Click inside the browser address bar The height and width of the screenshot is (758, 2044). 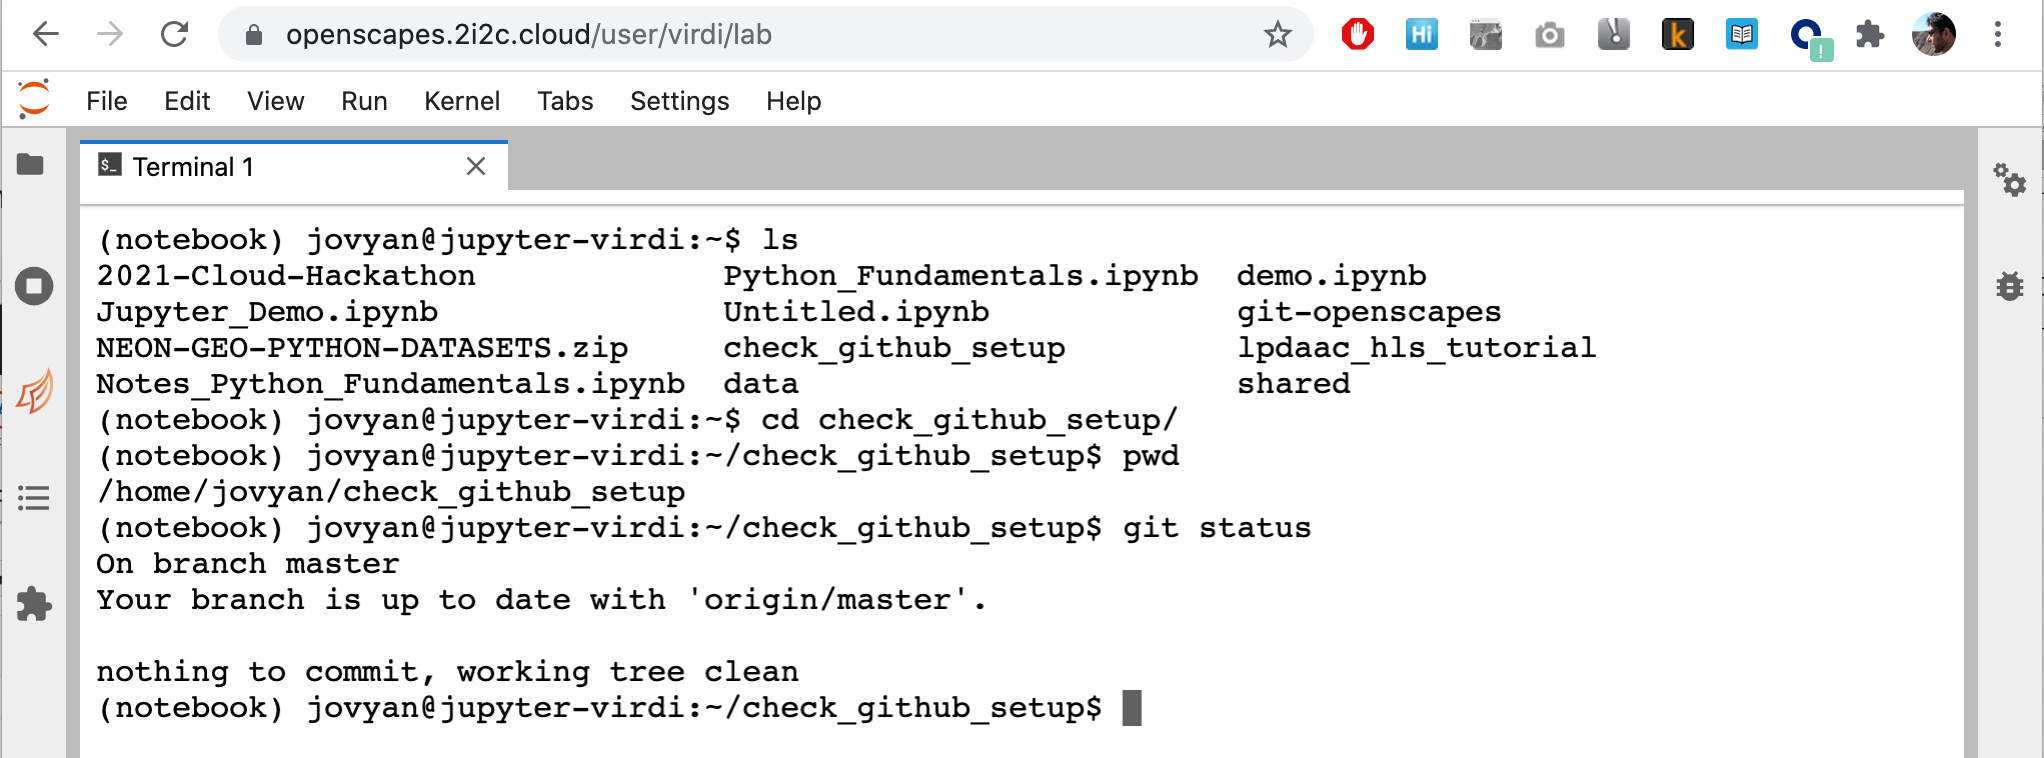[700, 34]
